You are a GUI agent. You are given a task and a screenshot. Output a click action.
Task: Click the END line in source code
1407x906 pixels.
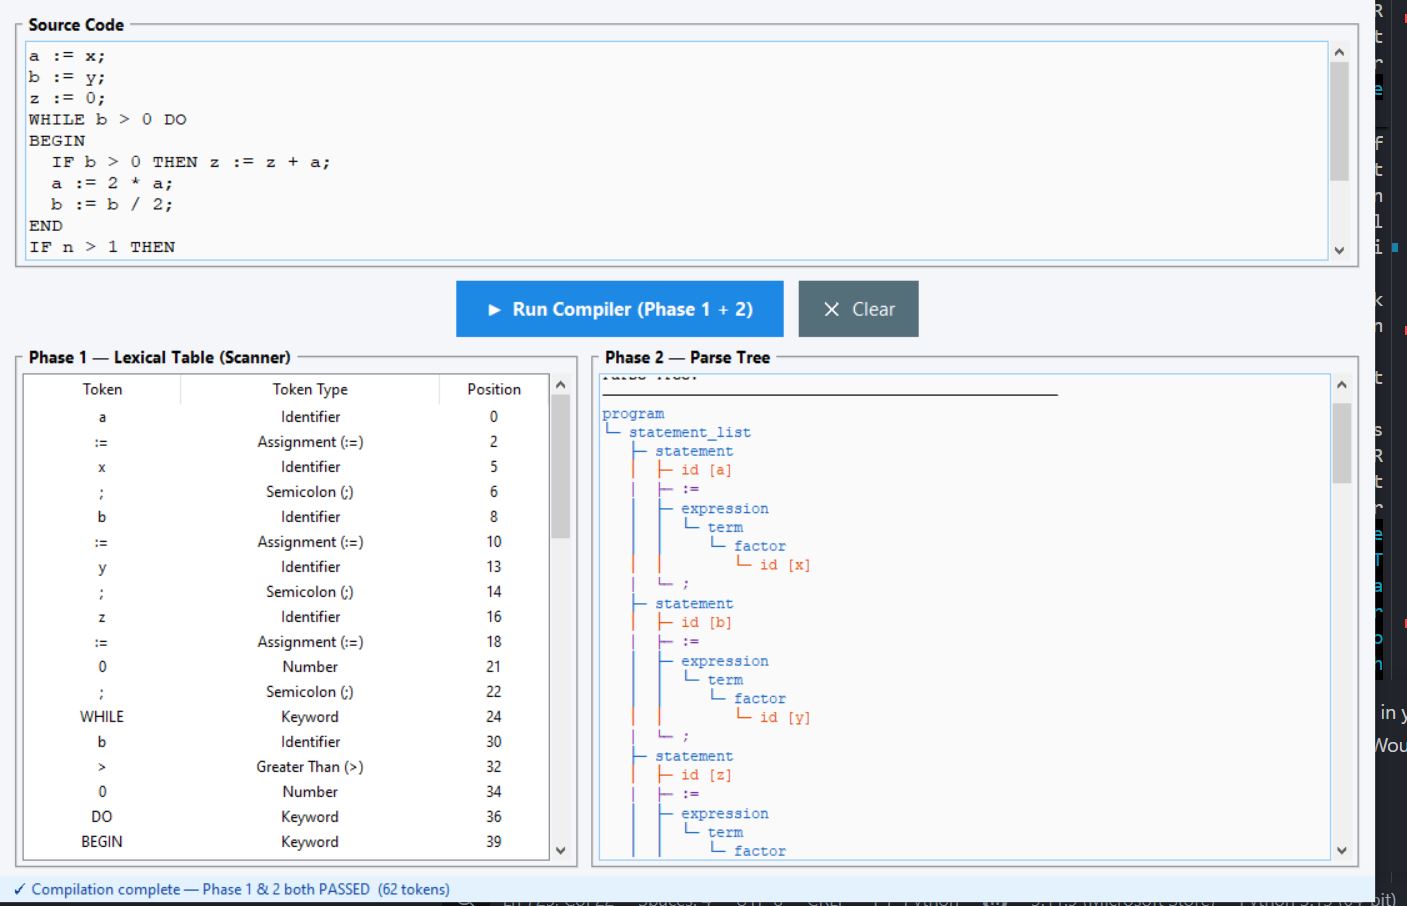(46, 226)
